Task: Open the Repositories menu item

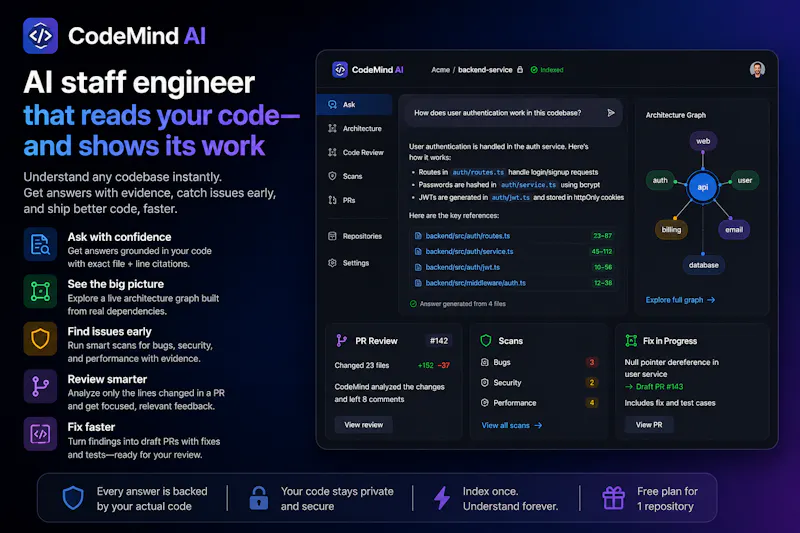Action: [x=355, y=236]
